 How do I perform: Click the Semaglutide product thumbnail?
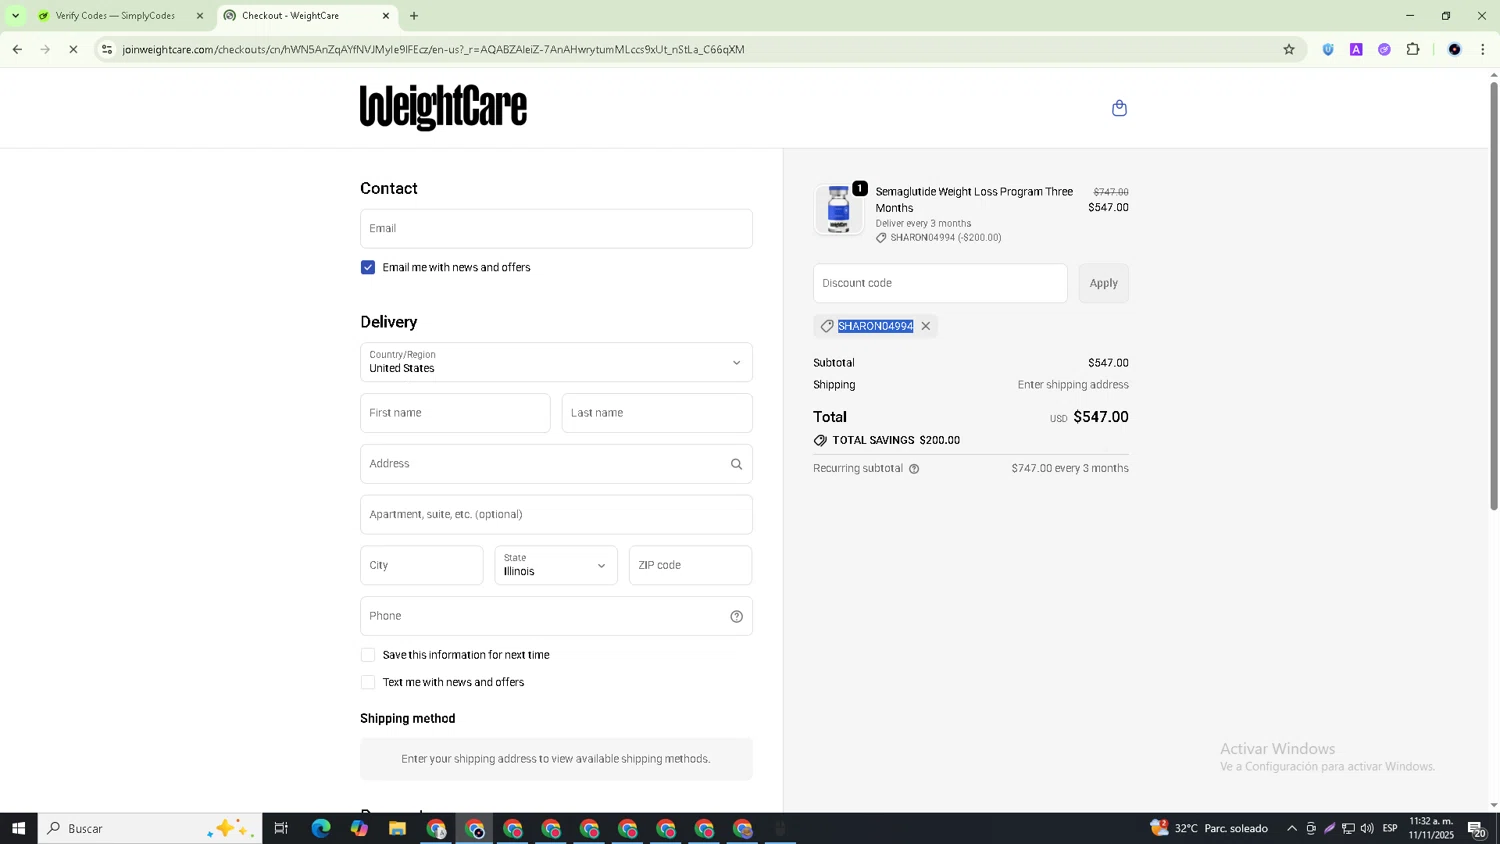point(839,210)
